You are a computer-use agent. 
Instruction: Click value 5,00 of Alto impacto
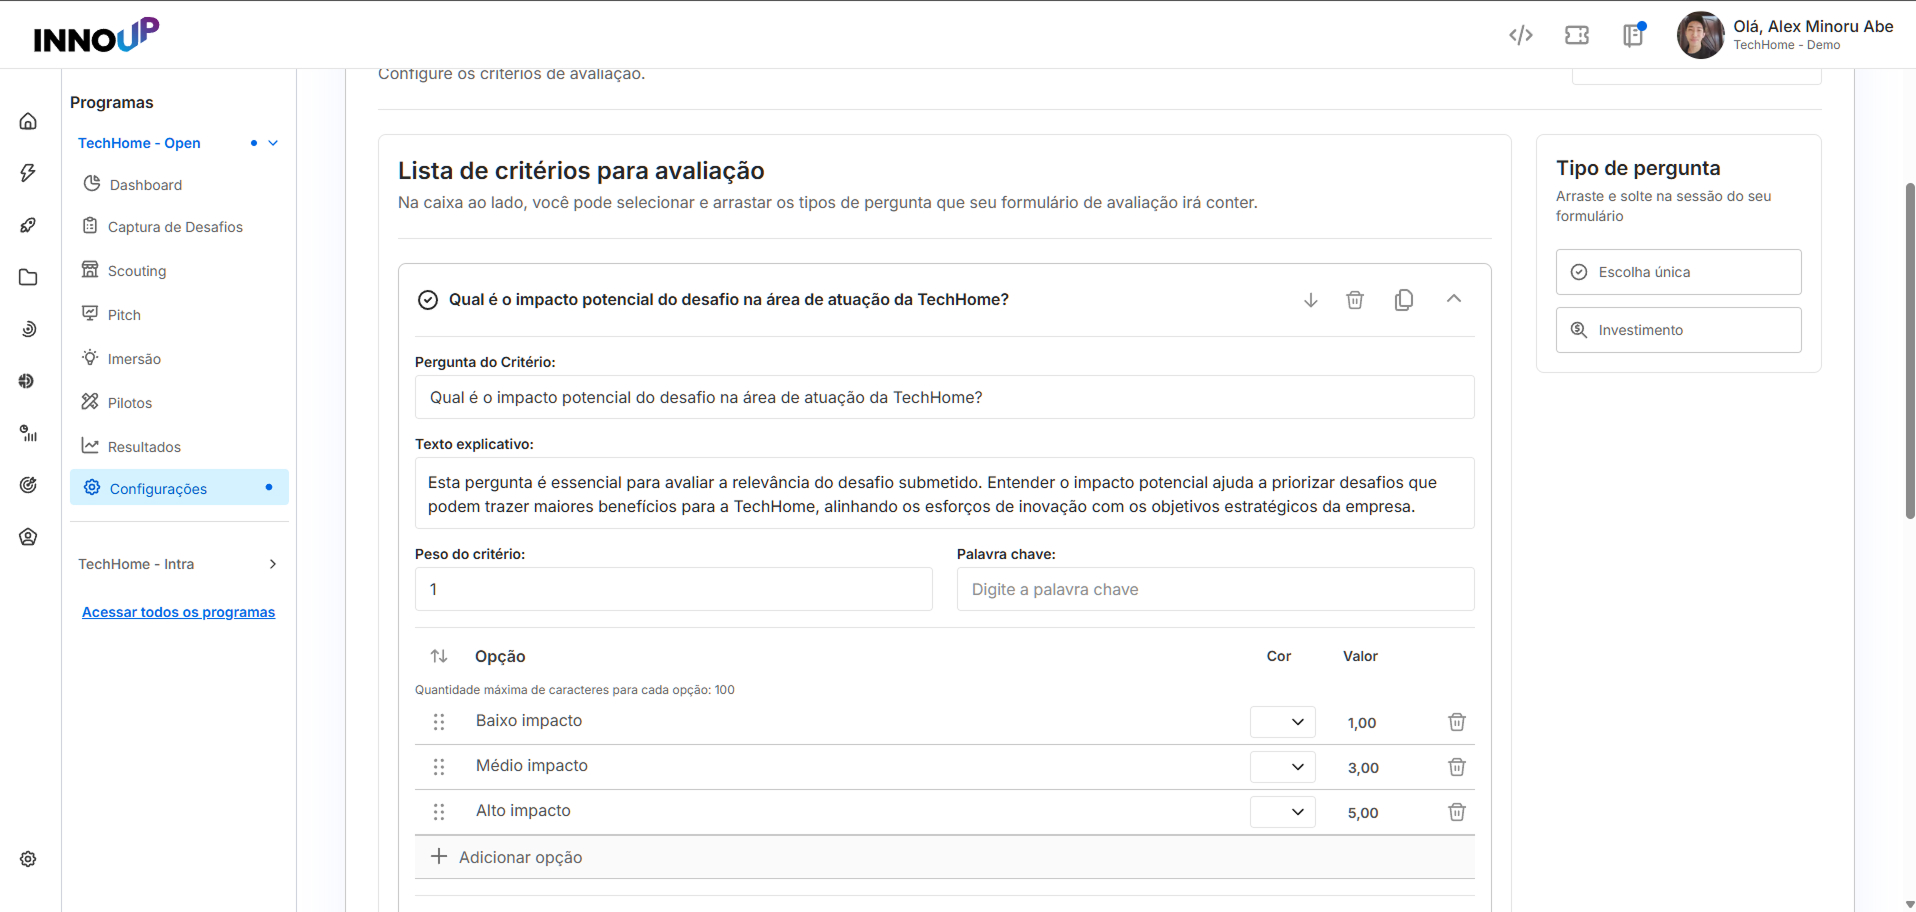coord(1363,813)
